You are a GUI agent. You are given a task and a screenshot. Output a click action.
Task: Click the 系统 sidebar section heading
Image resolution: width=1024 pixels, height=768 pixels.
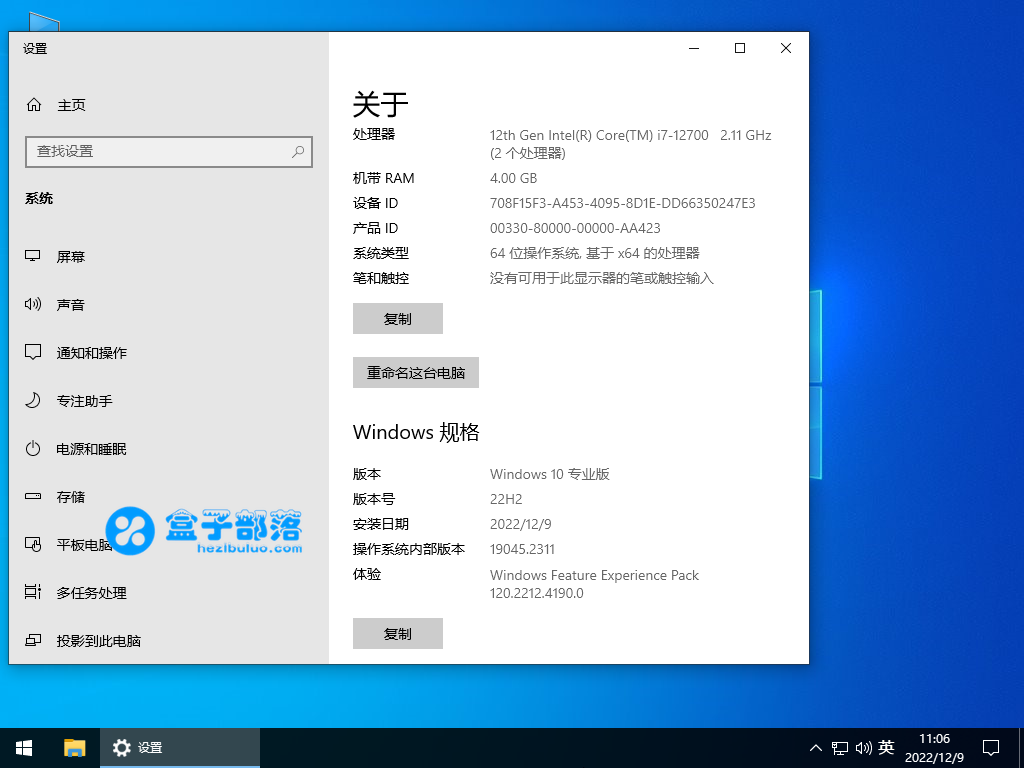tap(39, 199)
